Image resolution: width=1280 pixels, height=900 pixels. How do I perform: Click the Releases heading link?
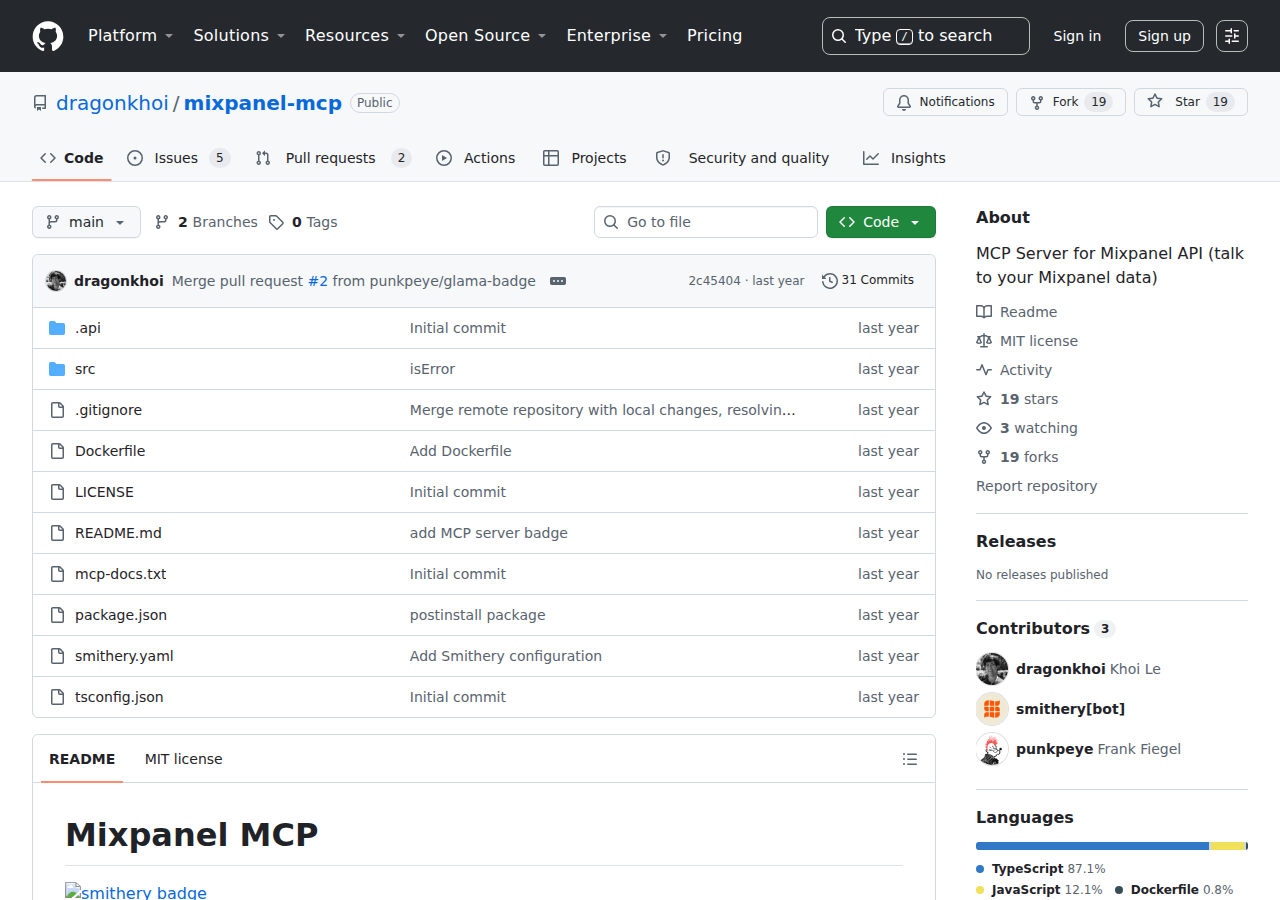point(1016,541)
